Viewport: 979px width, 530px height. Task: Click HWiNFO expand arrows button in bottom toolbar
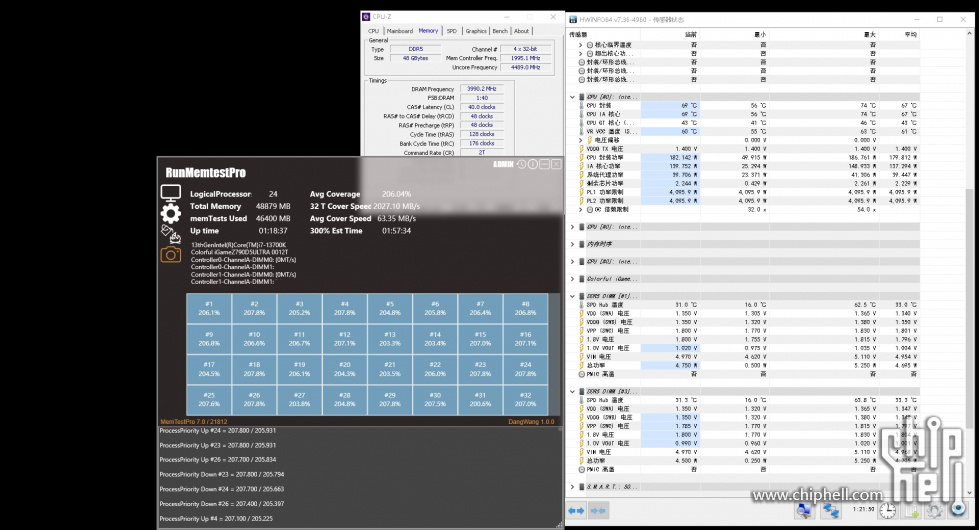click(576, 511)
